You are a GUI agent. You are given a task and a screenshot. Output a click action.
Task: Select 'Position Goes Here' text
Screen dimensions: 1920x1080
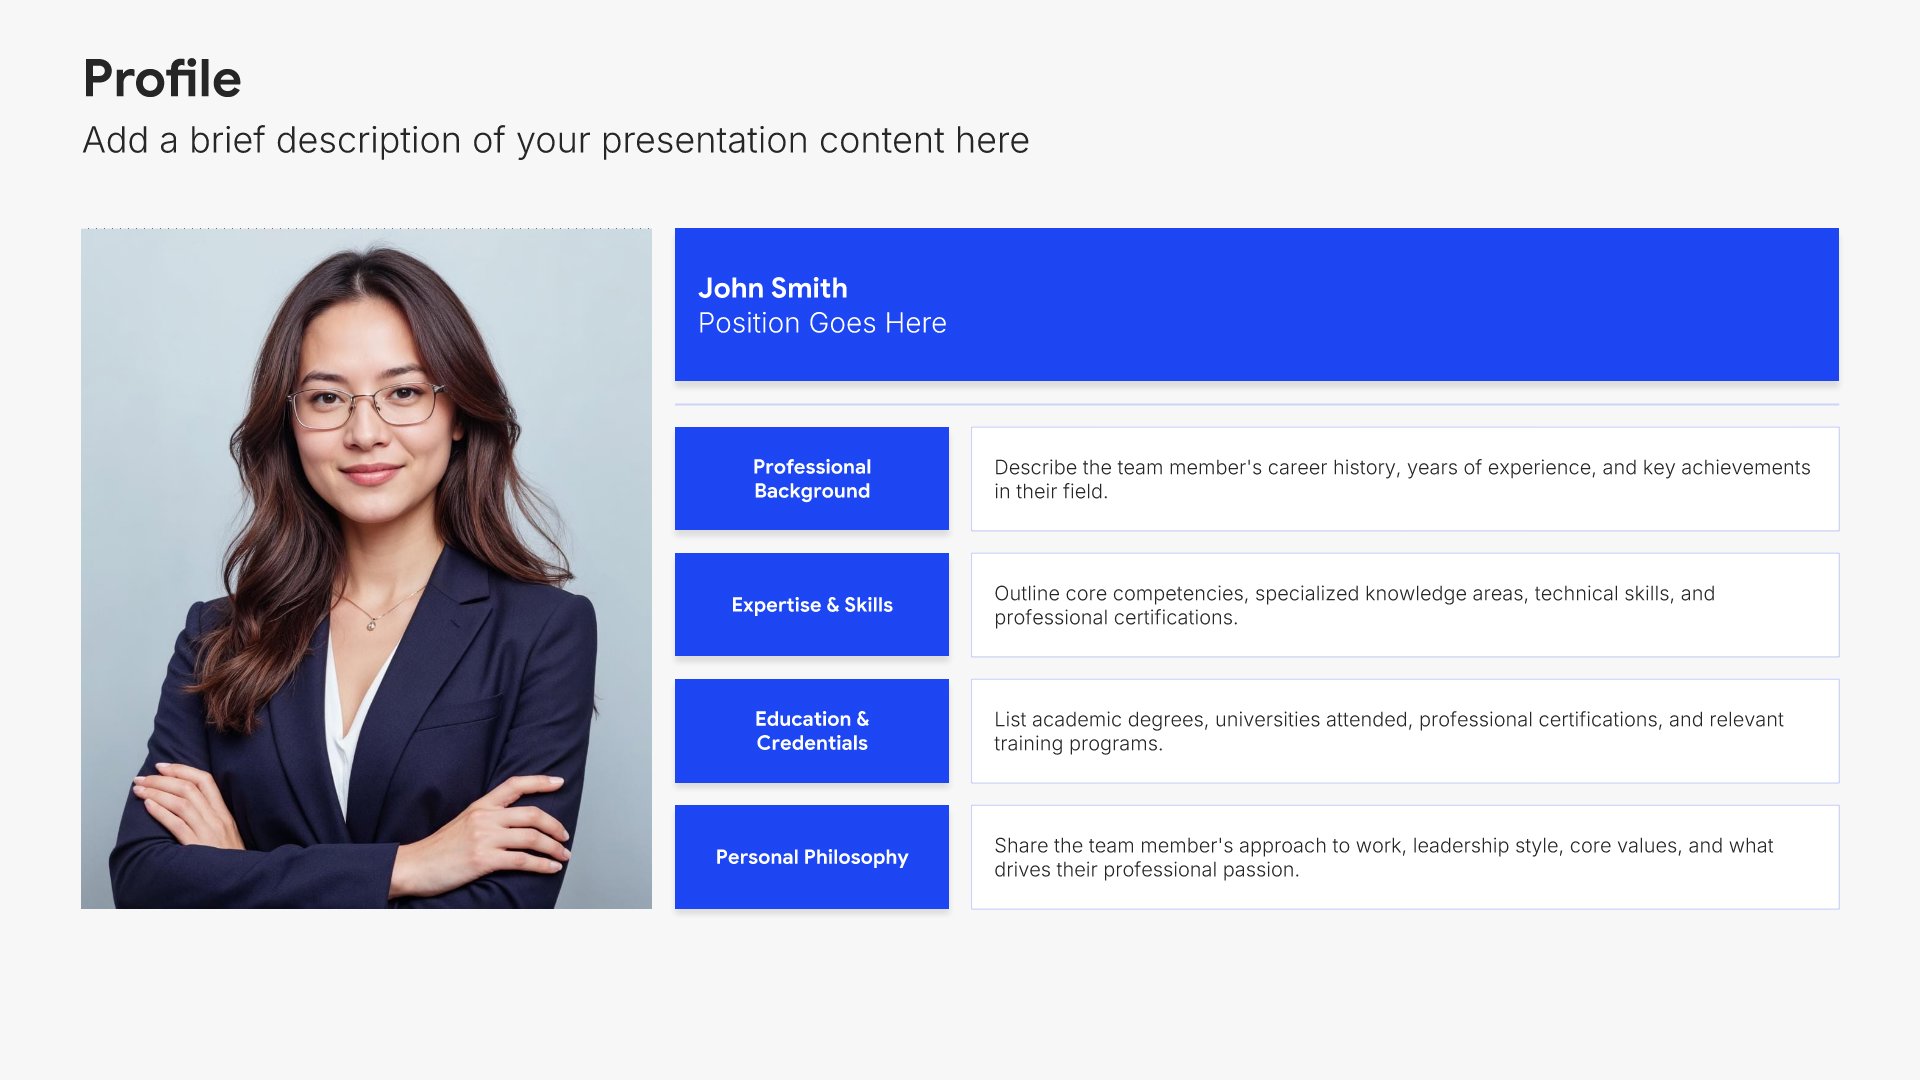click(x=822, y=323)
